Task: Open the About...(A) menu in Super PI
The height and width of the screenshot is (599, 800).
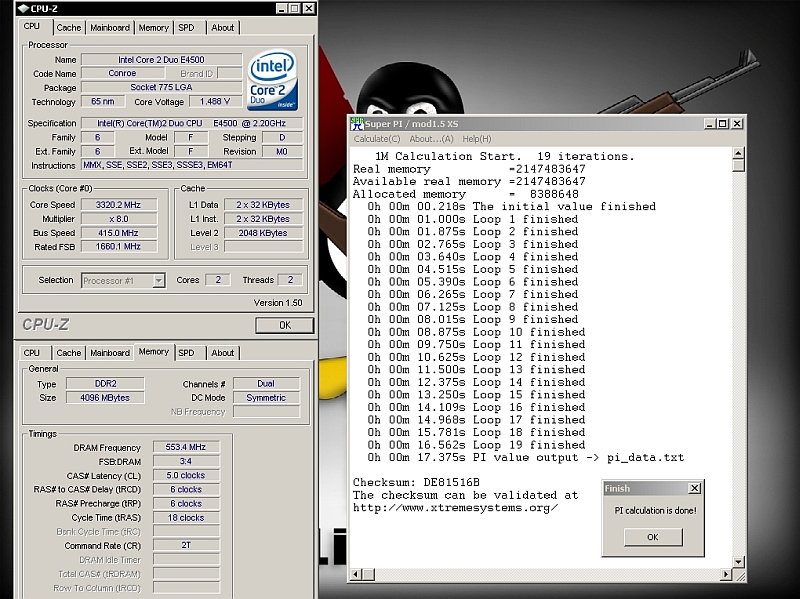Action: pos(431,139)
